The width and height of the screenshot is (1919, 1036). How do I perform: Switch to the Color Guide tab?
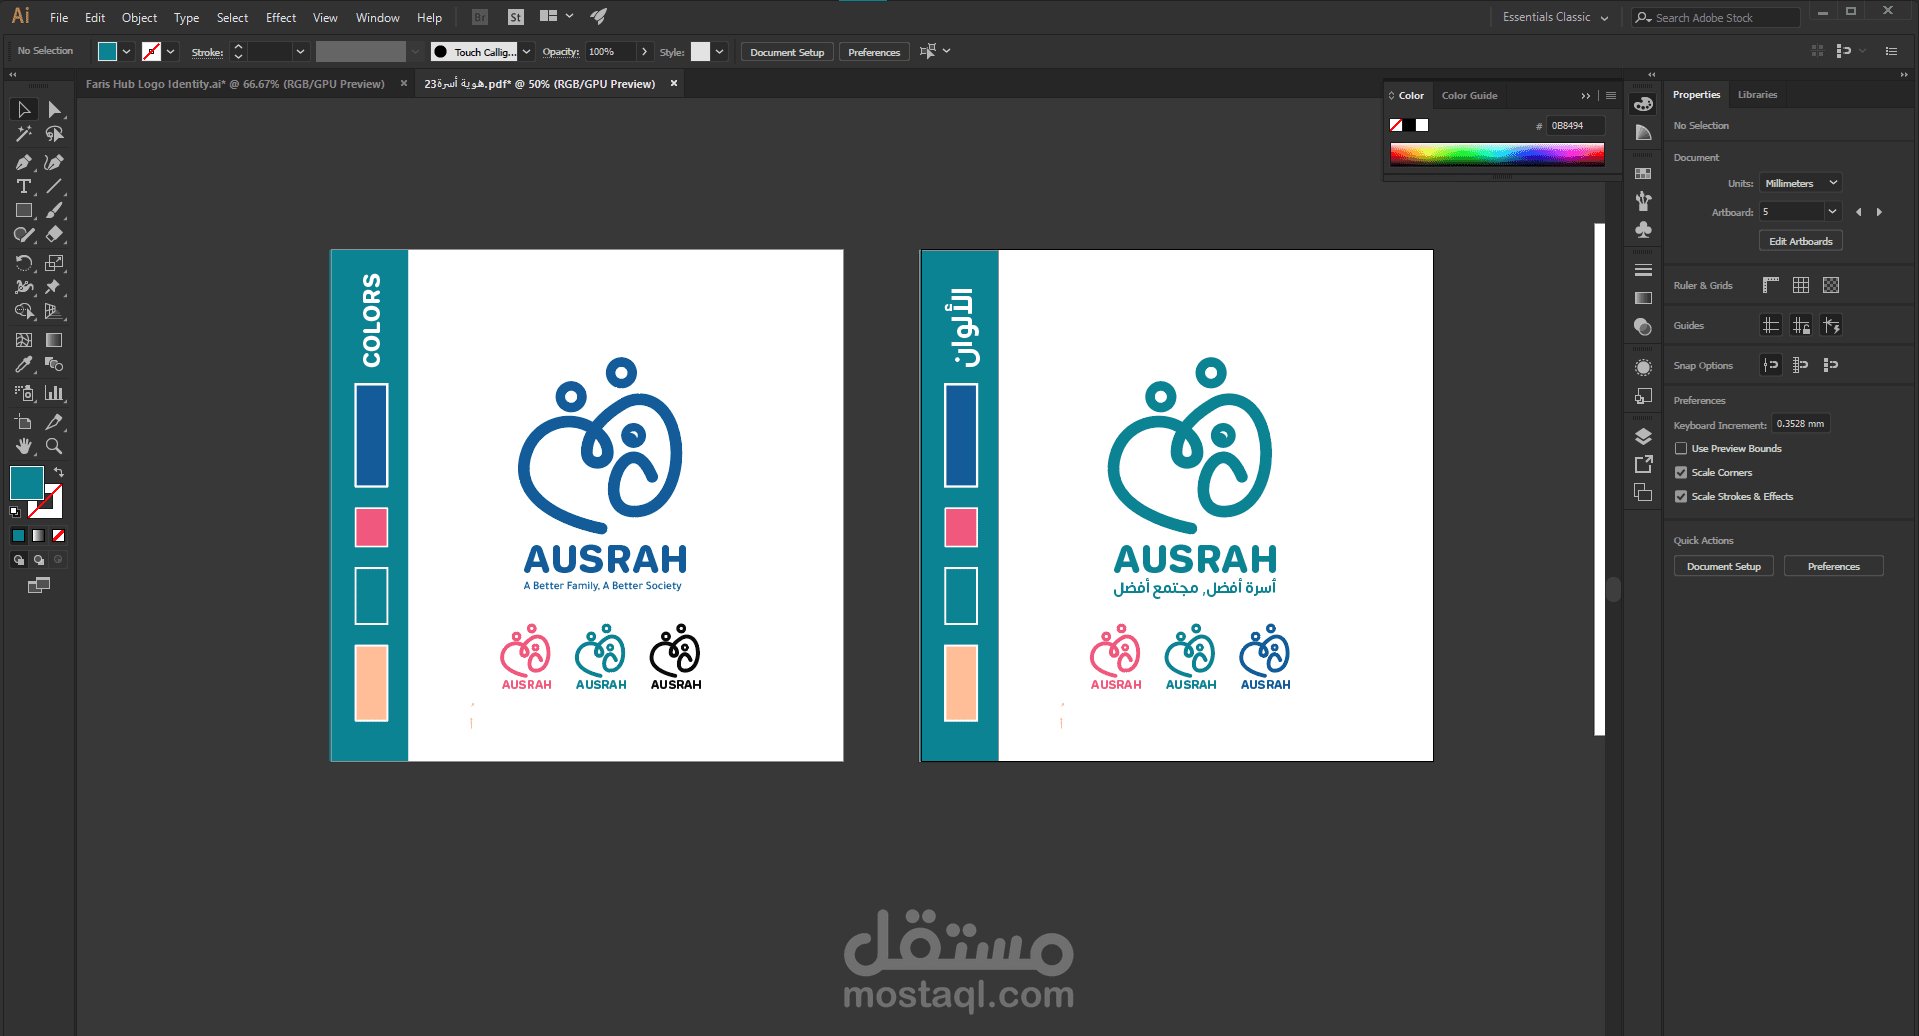1469,96
